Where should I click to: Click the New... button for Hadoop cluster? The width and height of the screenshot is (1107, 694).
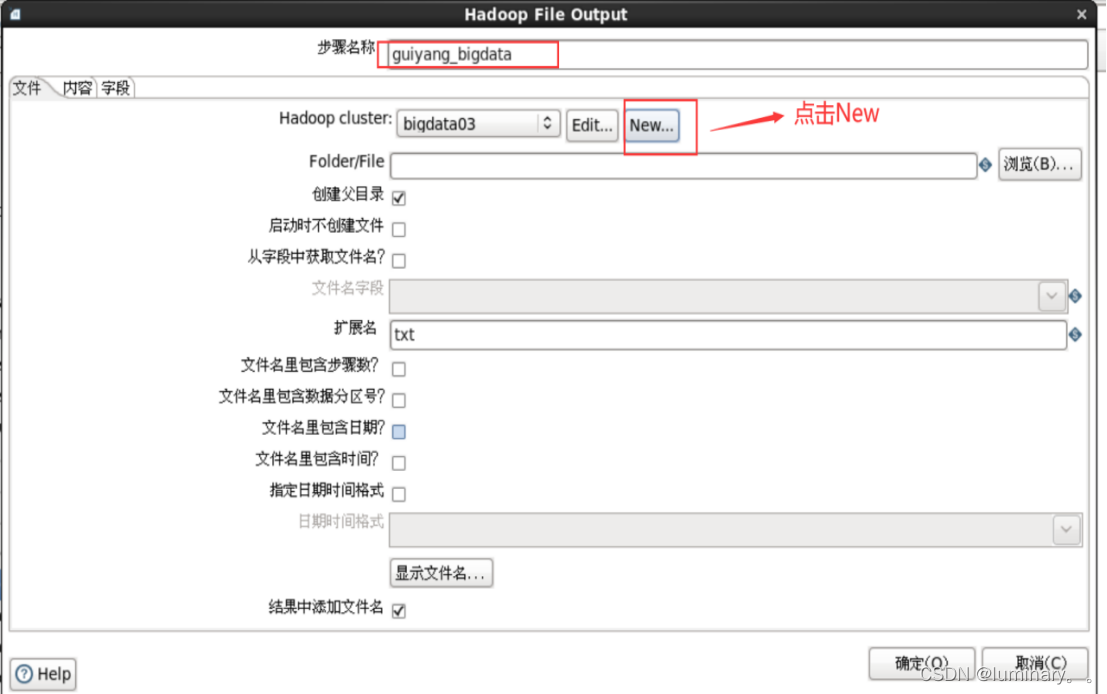(651, 125)
